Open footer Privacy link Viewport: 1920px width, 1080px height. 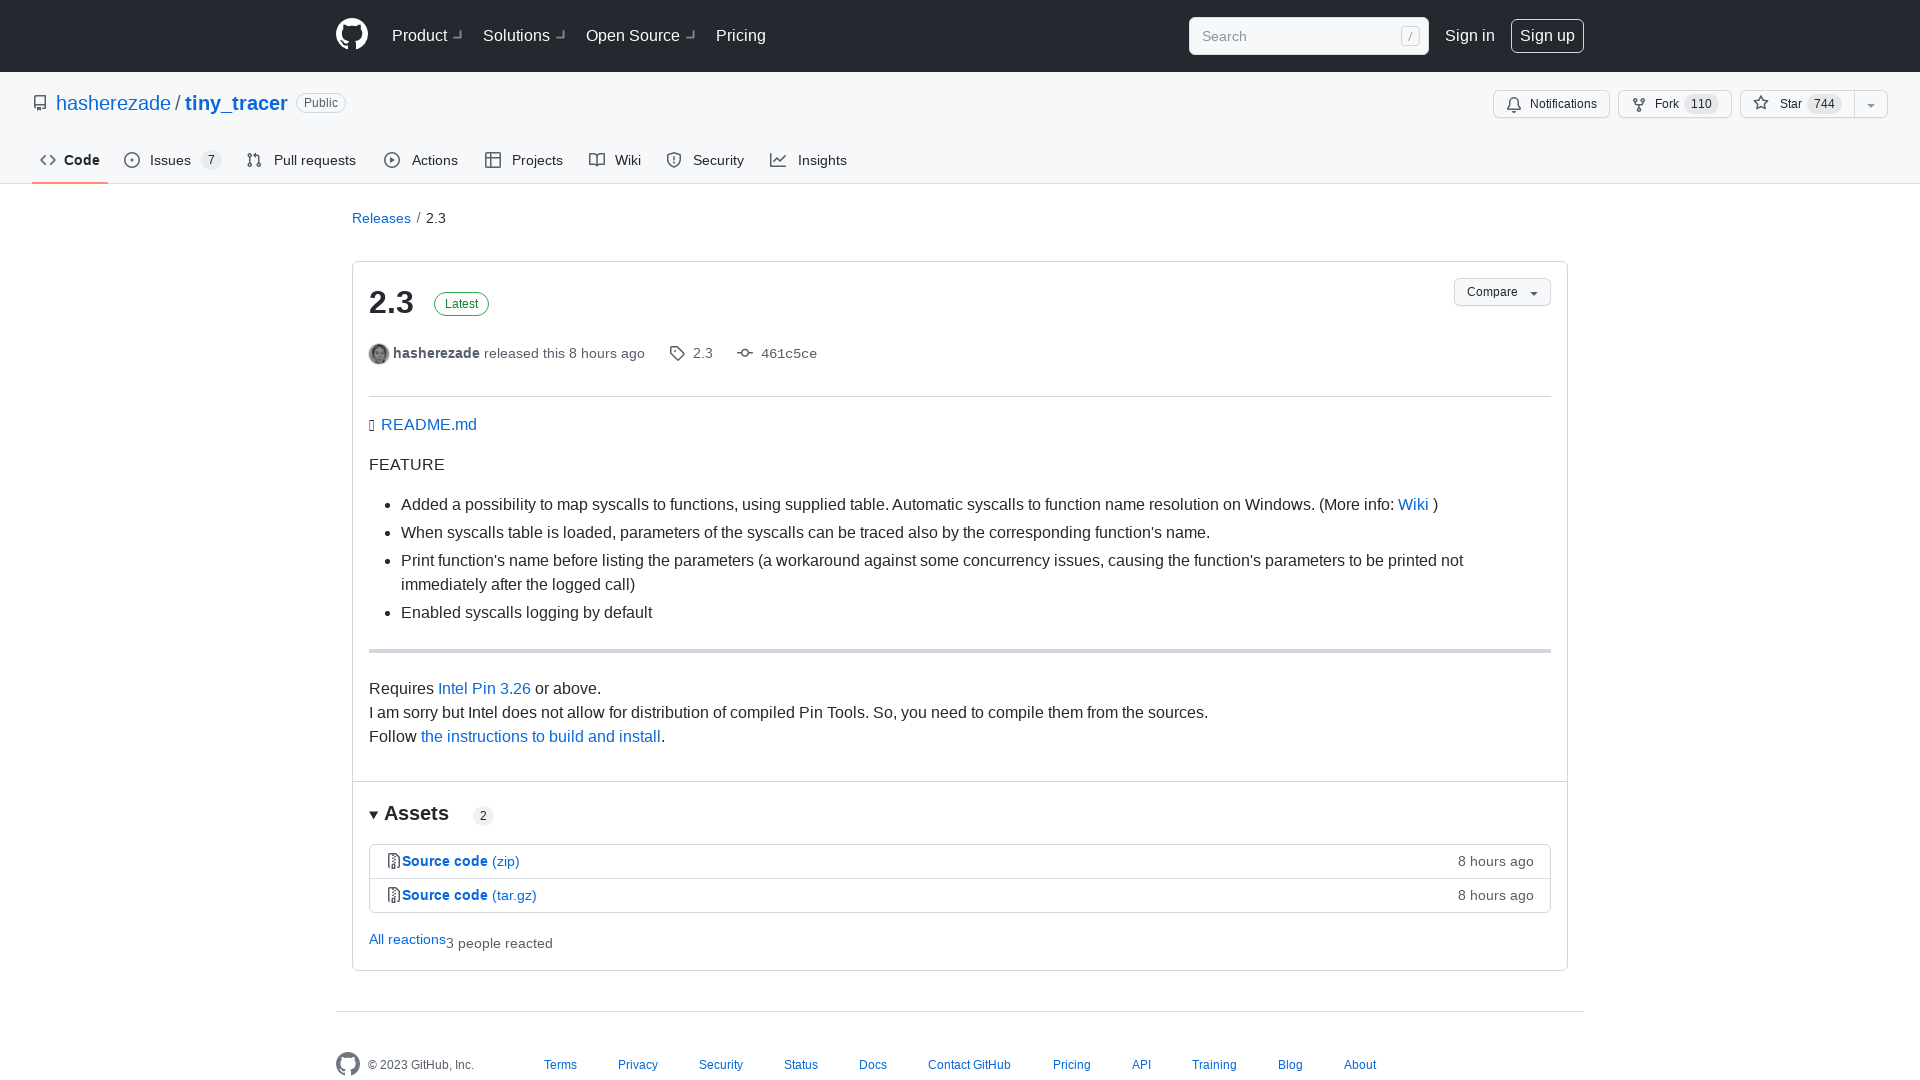pyautogui.click(x=638, y=1065)
